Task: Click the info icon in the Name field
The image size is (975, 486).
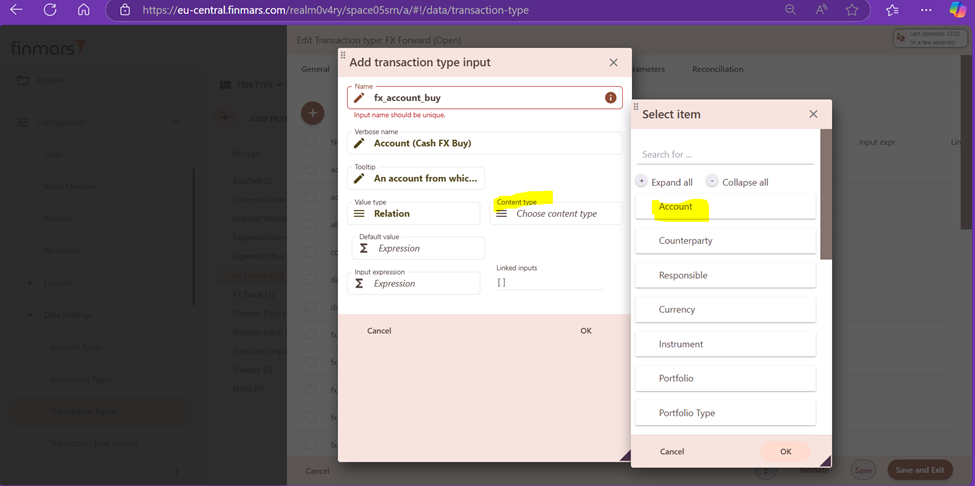Action: [611, 98]
